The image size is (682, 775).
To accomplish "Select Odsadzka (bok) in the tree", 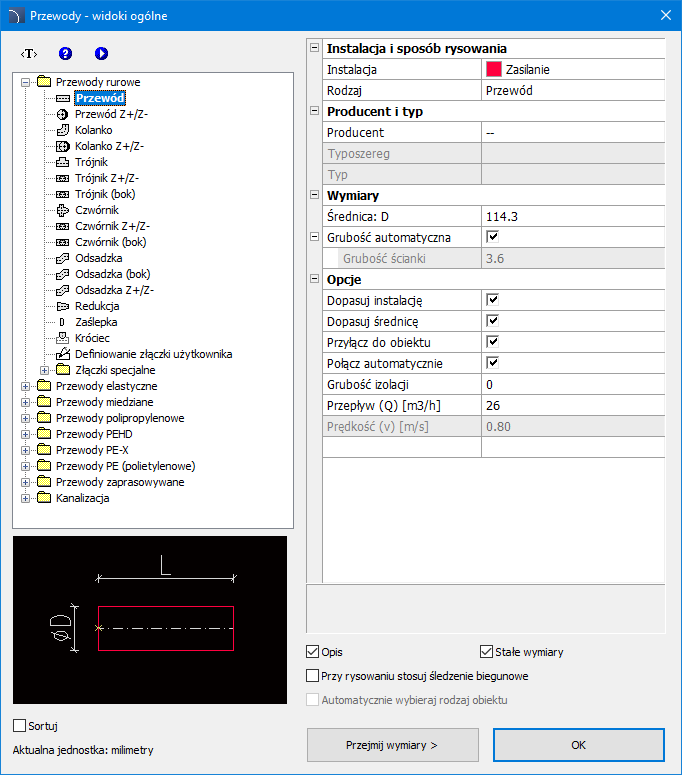I will (x=112, y=274).
